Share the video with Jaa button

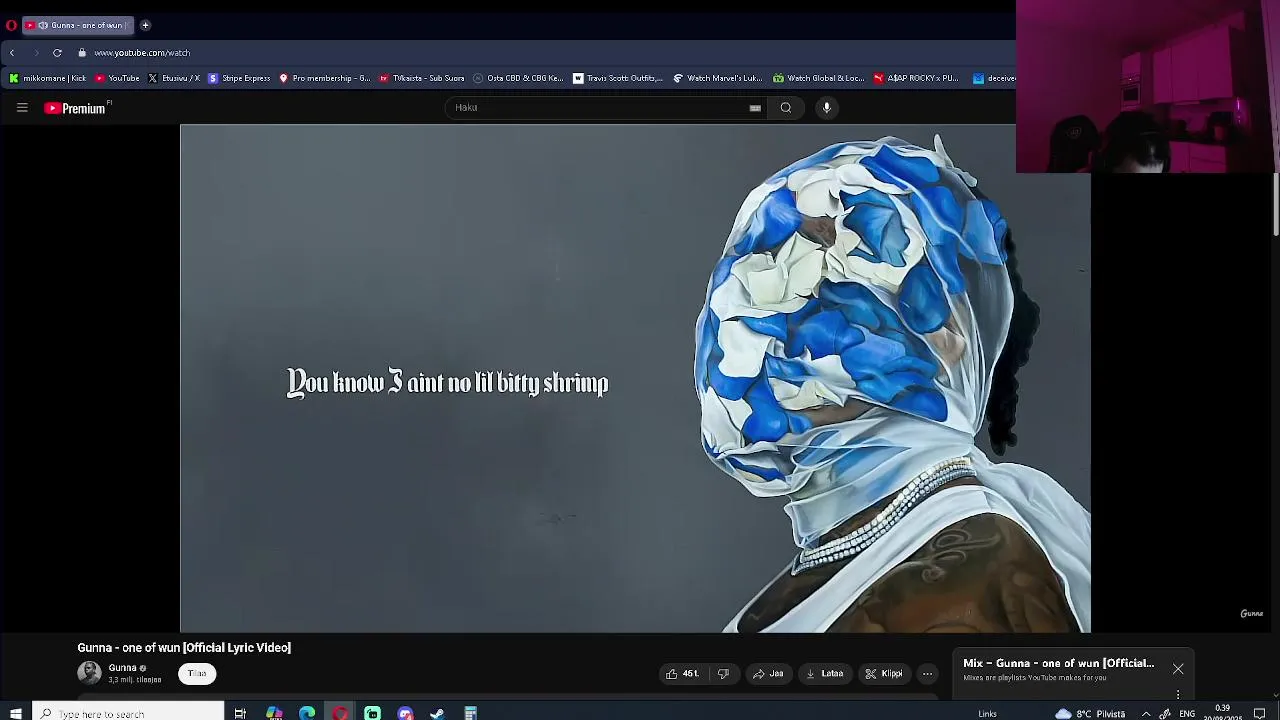[768, 674]
